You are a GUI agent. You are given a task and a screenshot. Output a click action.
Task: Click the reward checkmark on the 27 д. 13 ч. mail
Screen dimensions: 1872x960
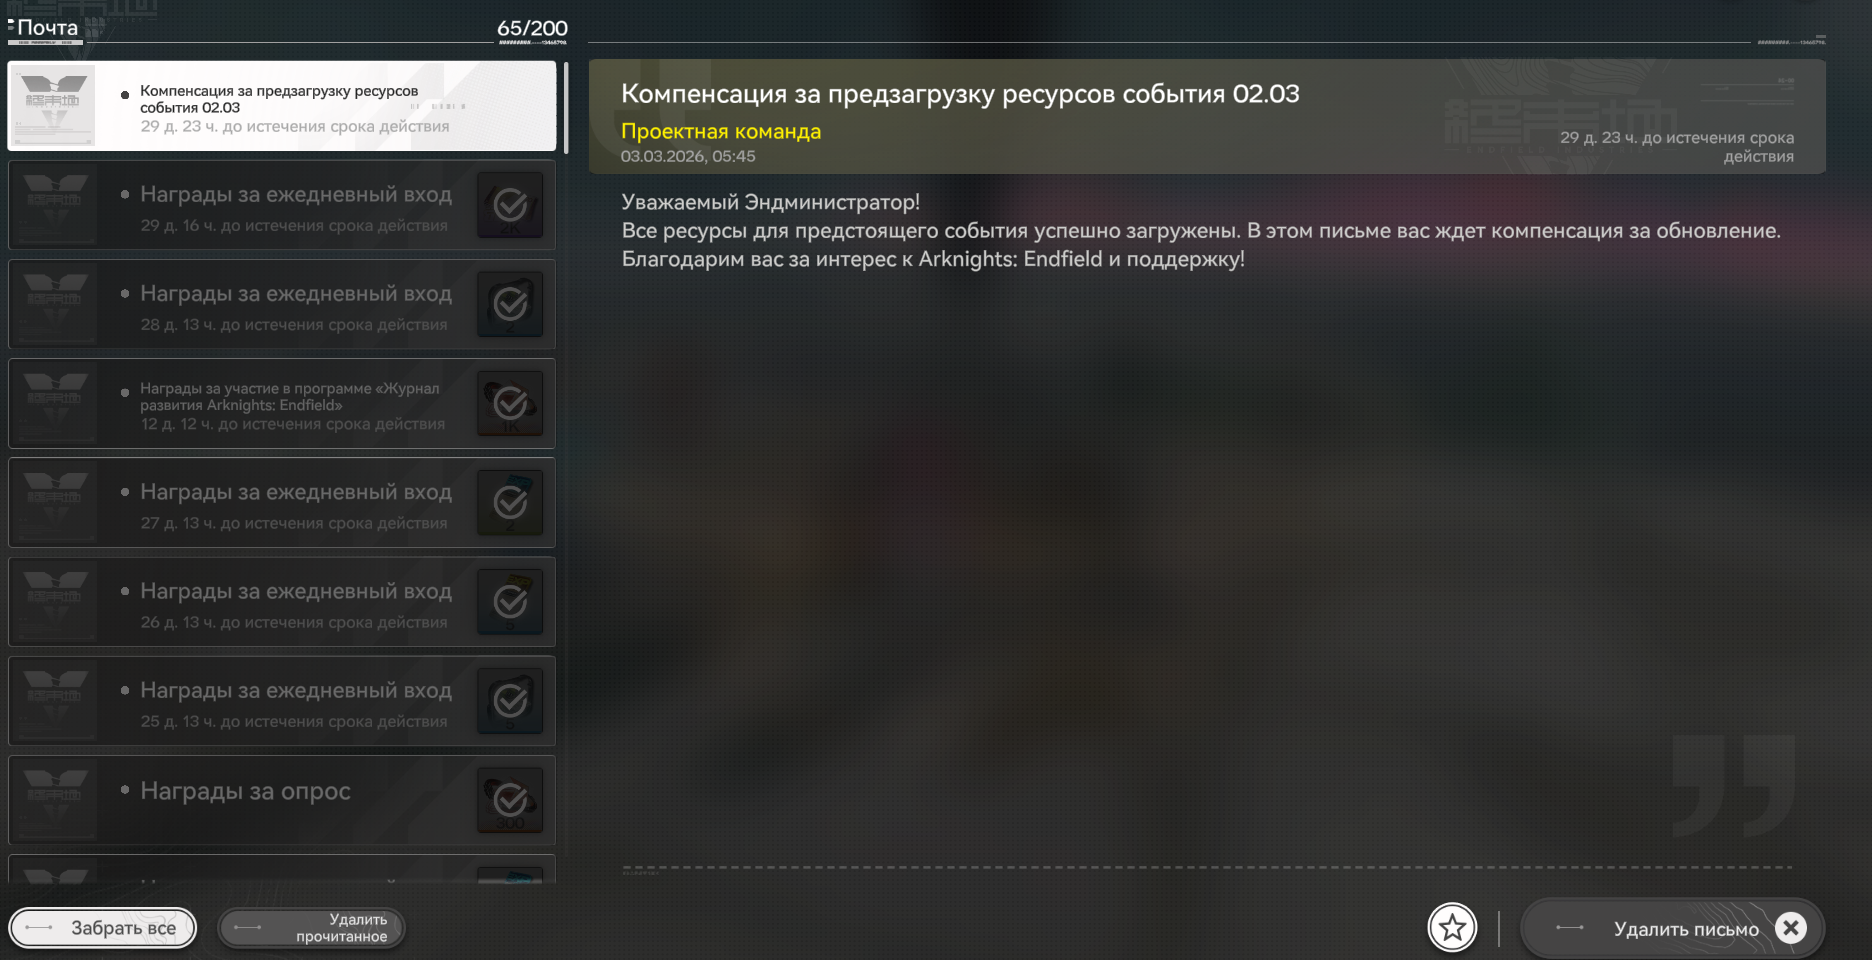click(x=511, y=502)
